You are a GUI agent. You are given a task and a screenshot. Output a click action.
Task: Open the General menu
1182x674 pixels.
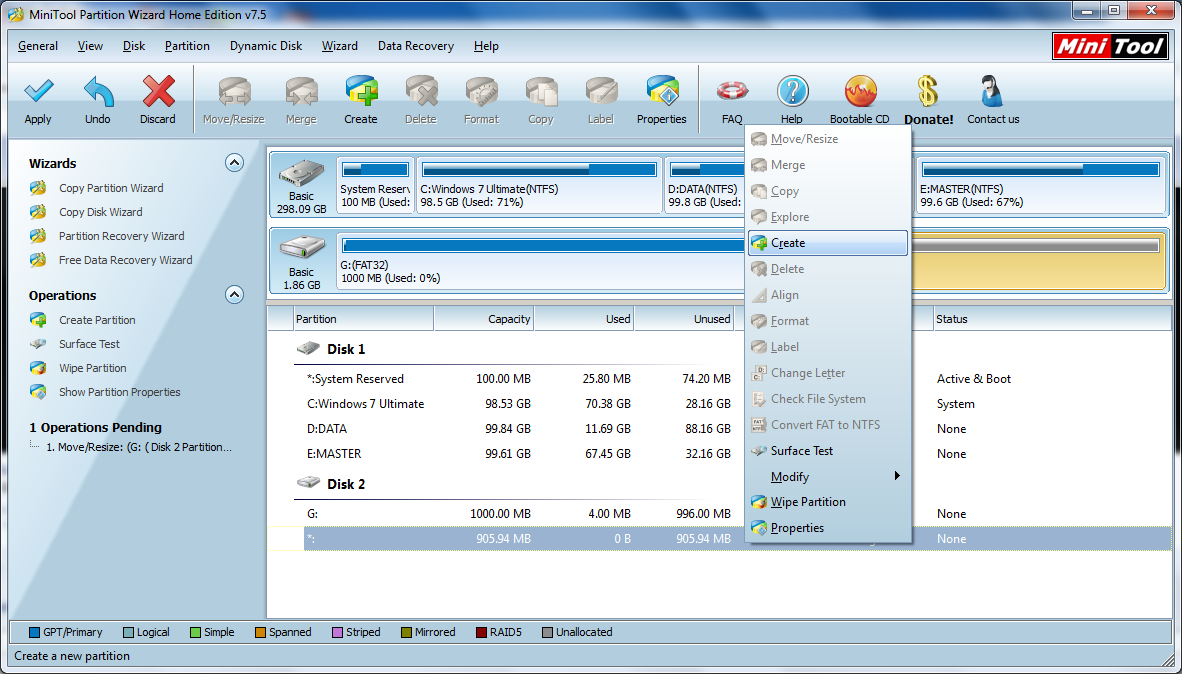[x=38, y=46]
